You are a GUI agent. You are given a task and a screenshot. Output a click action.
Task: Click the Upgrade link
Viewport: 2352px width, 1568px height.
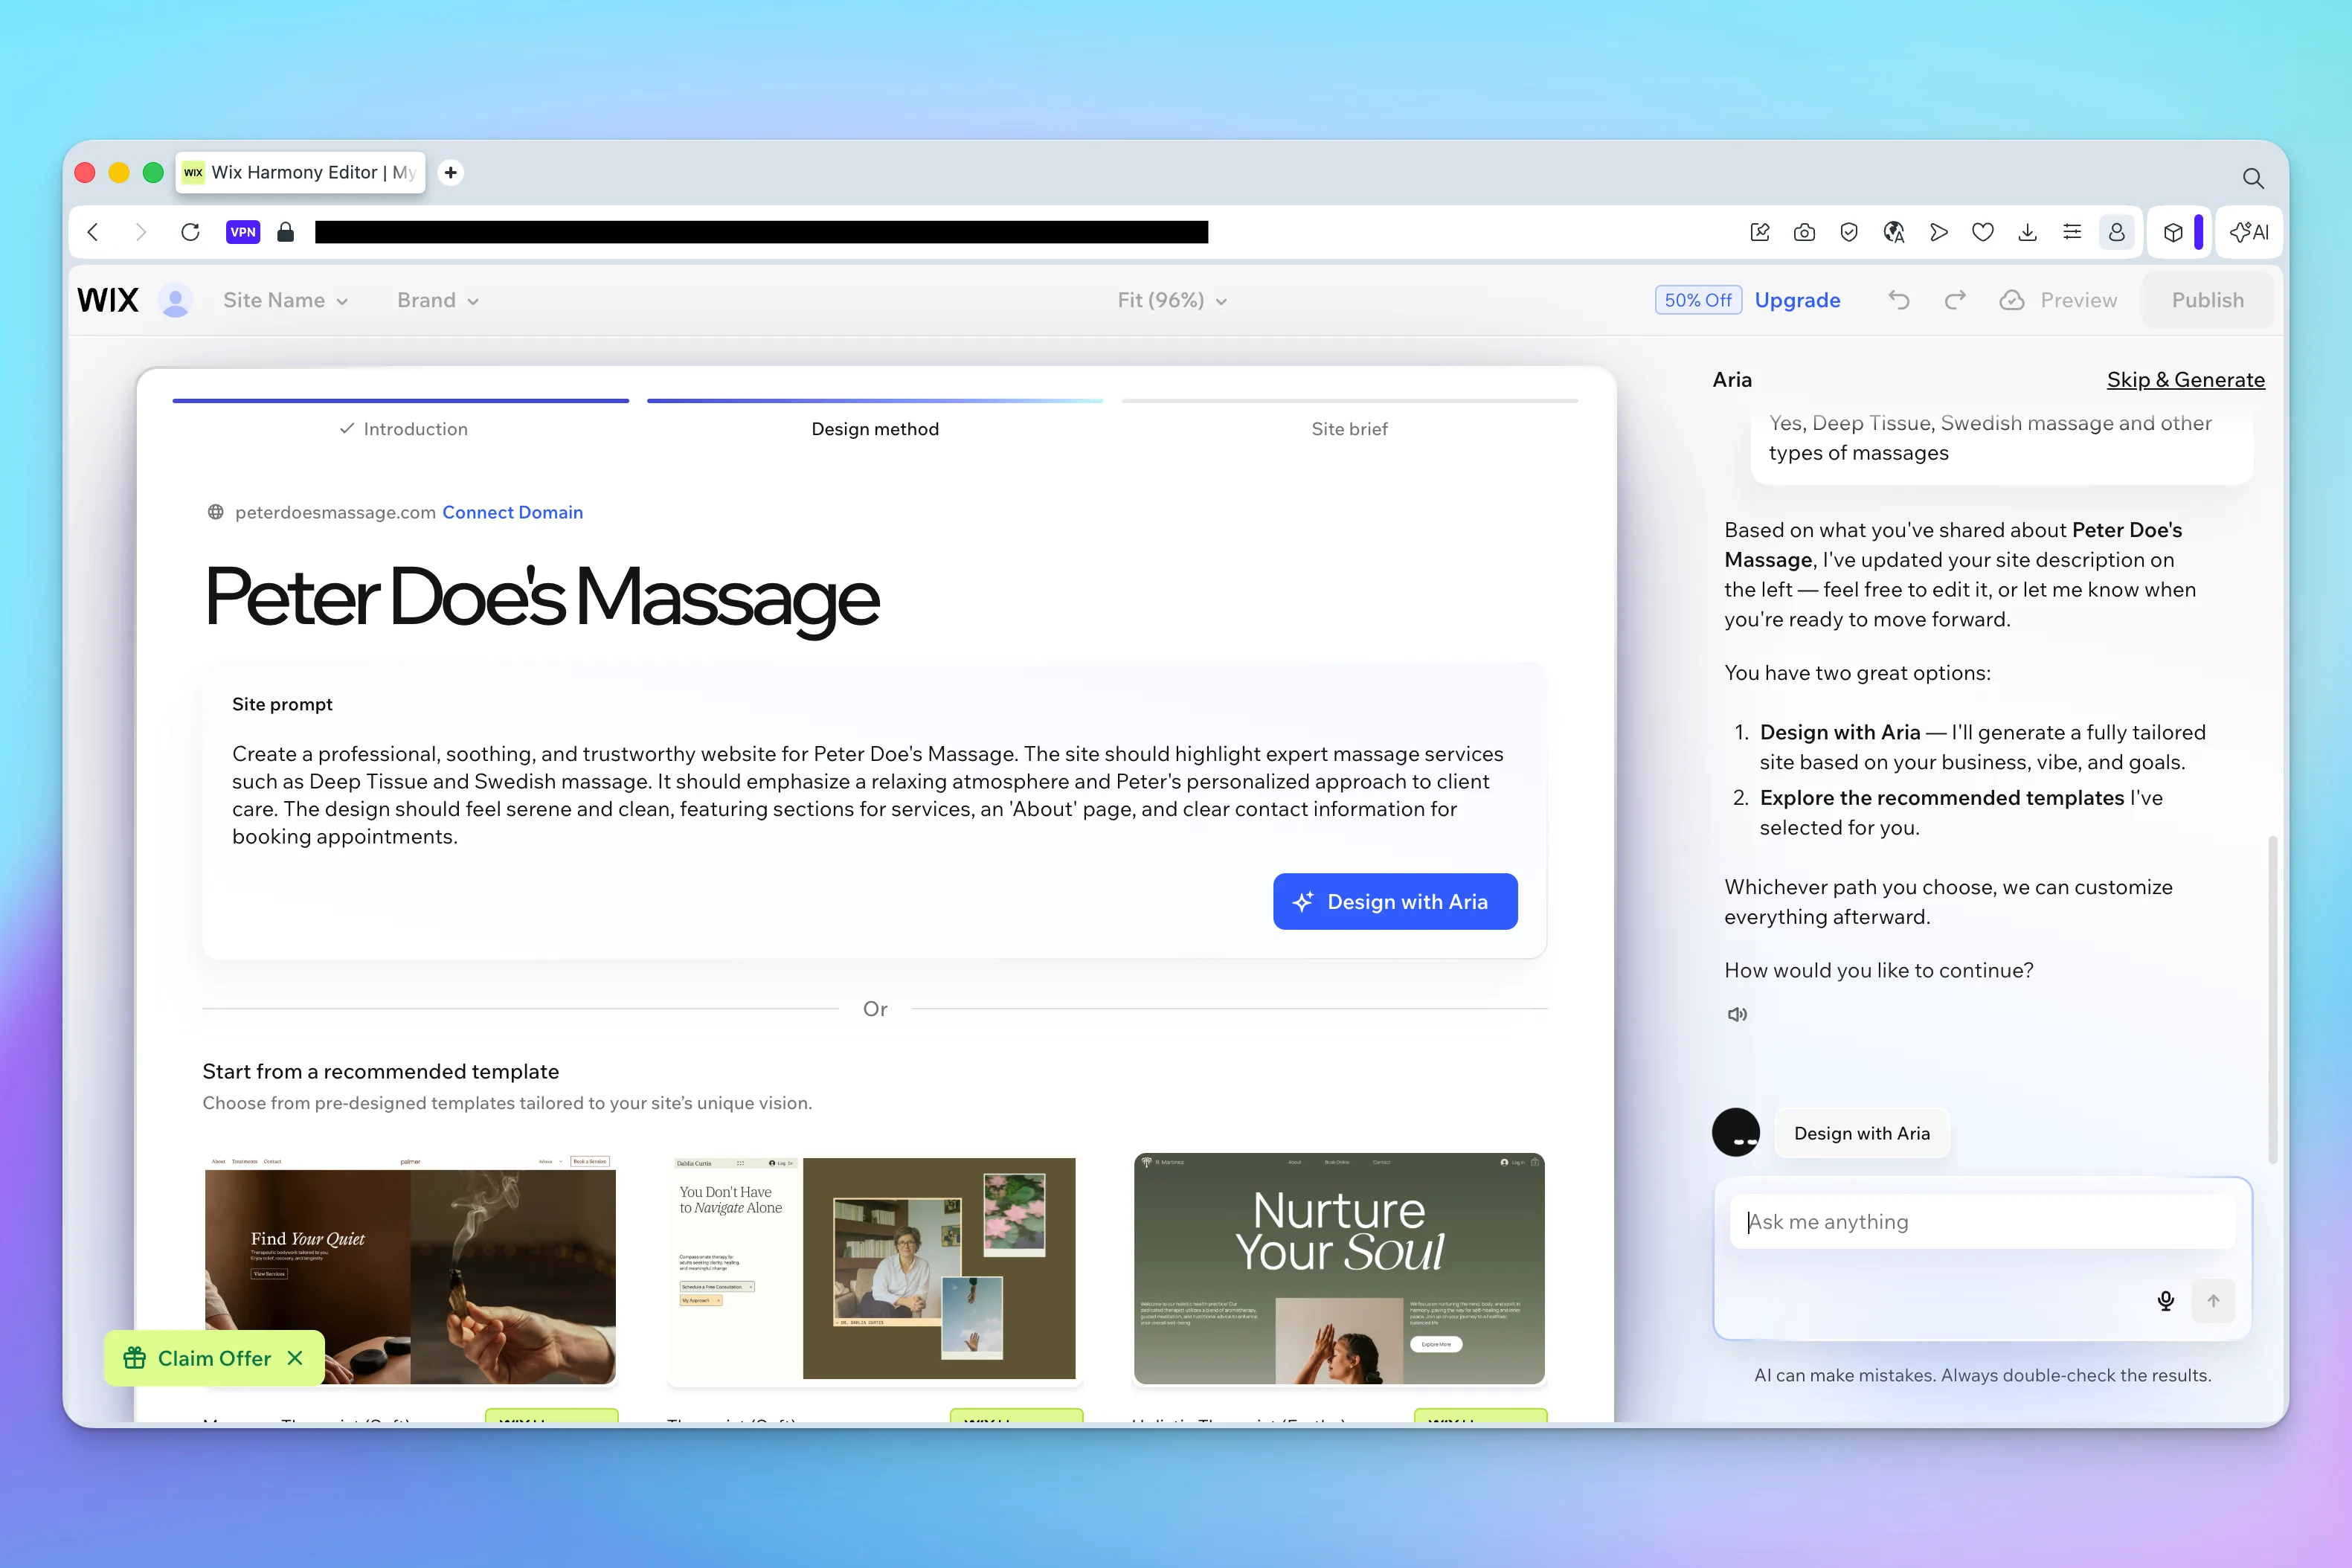pyautogui.click(x=1797, y=300)
